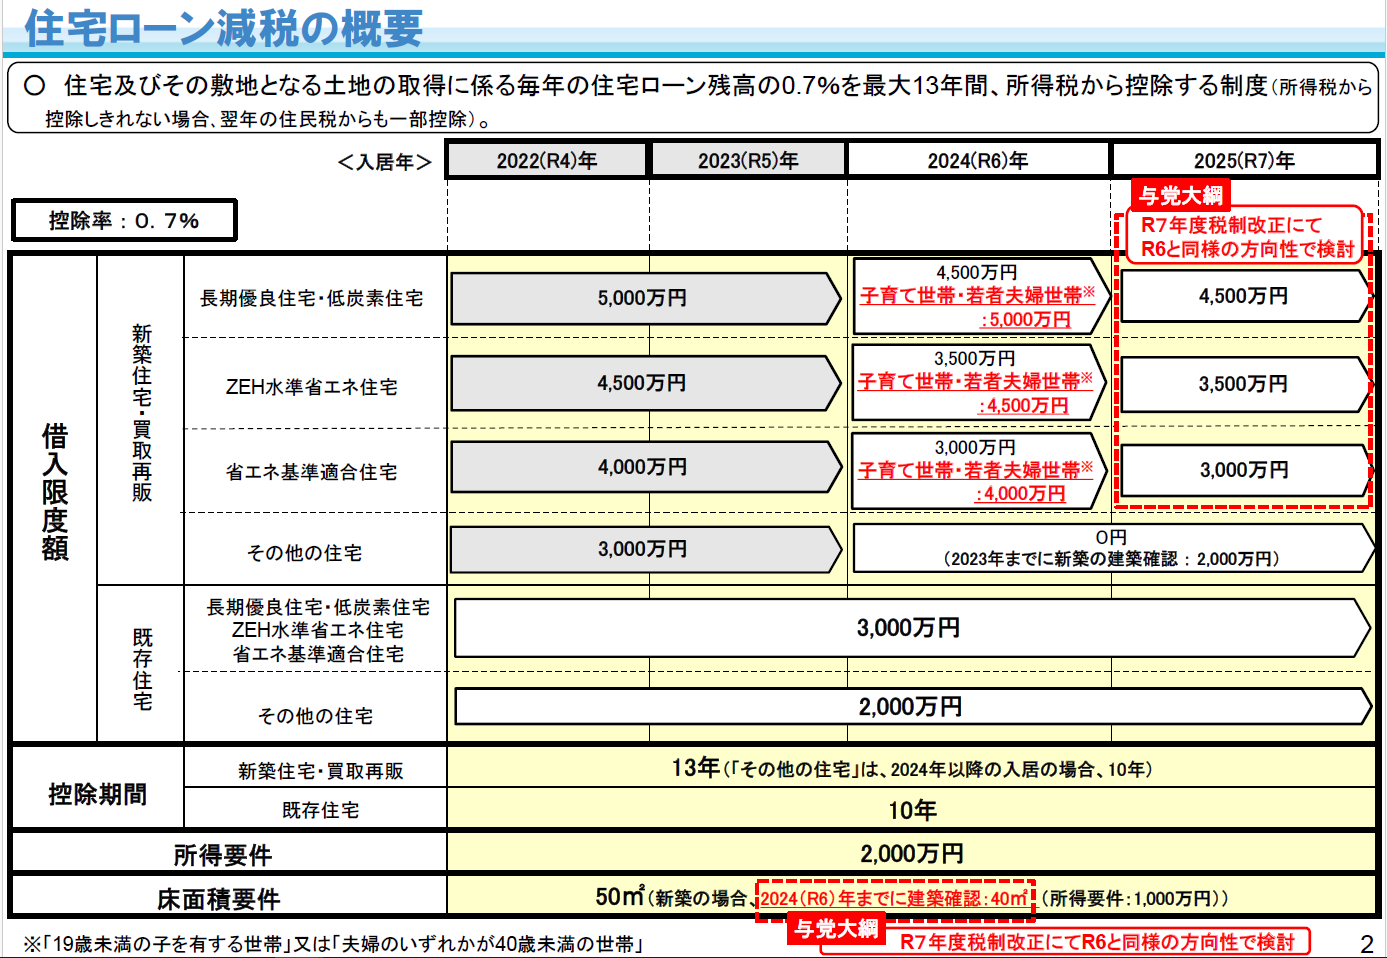Click the 4,000万円 arrow for 省エネ基準適合住宅
Image resolution: width=1387 pixels, height=958 pixels.
tap(646, 467)
